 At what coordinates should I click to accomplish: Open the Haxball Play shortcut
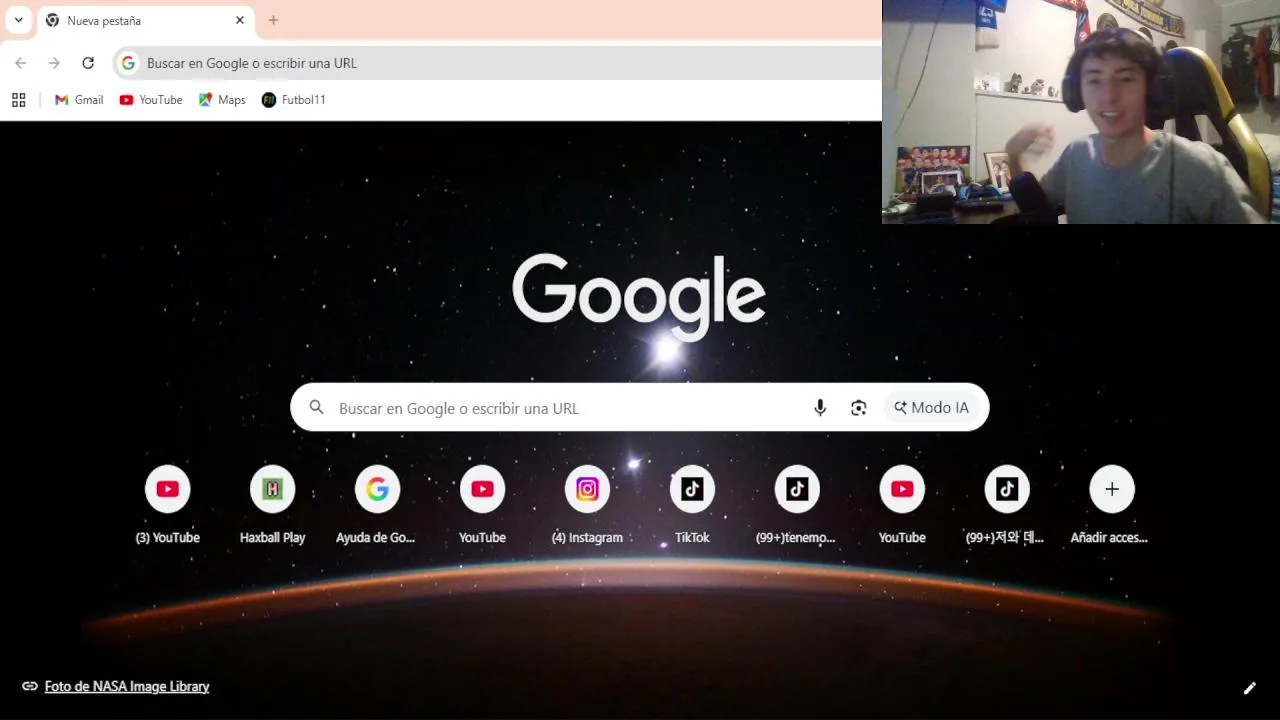tap(273, 506)
